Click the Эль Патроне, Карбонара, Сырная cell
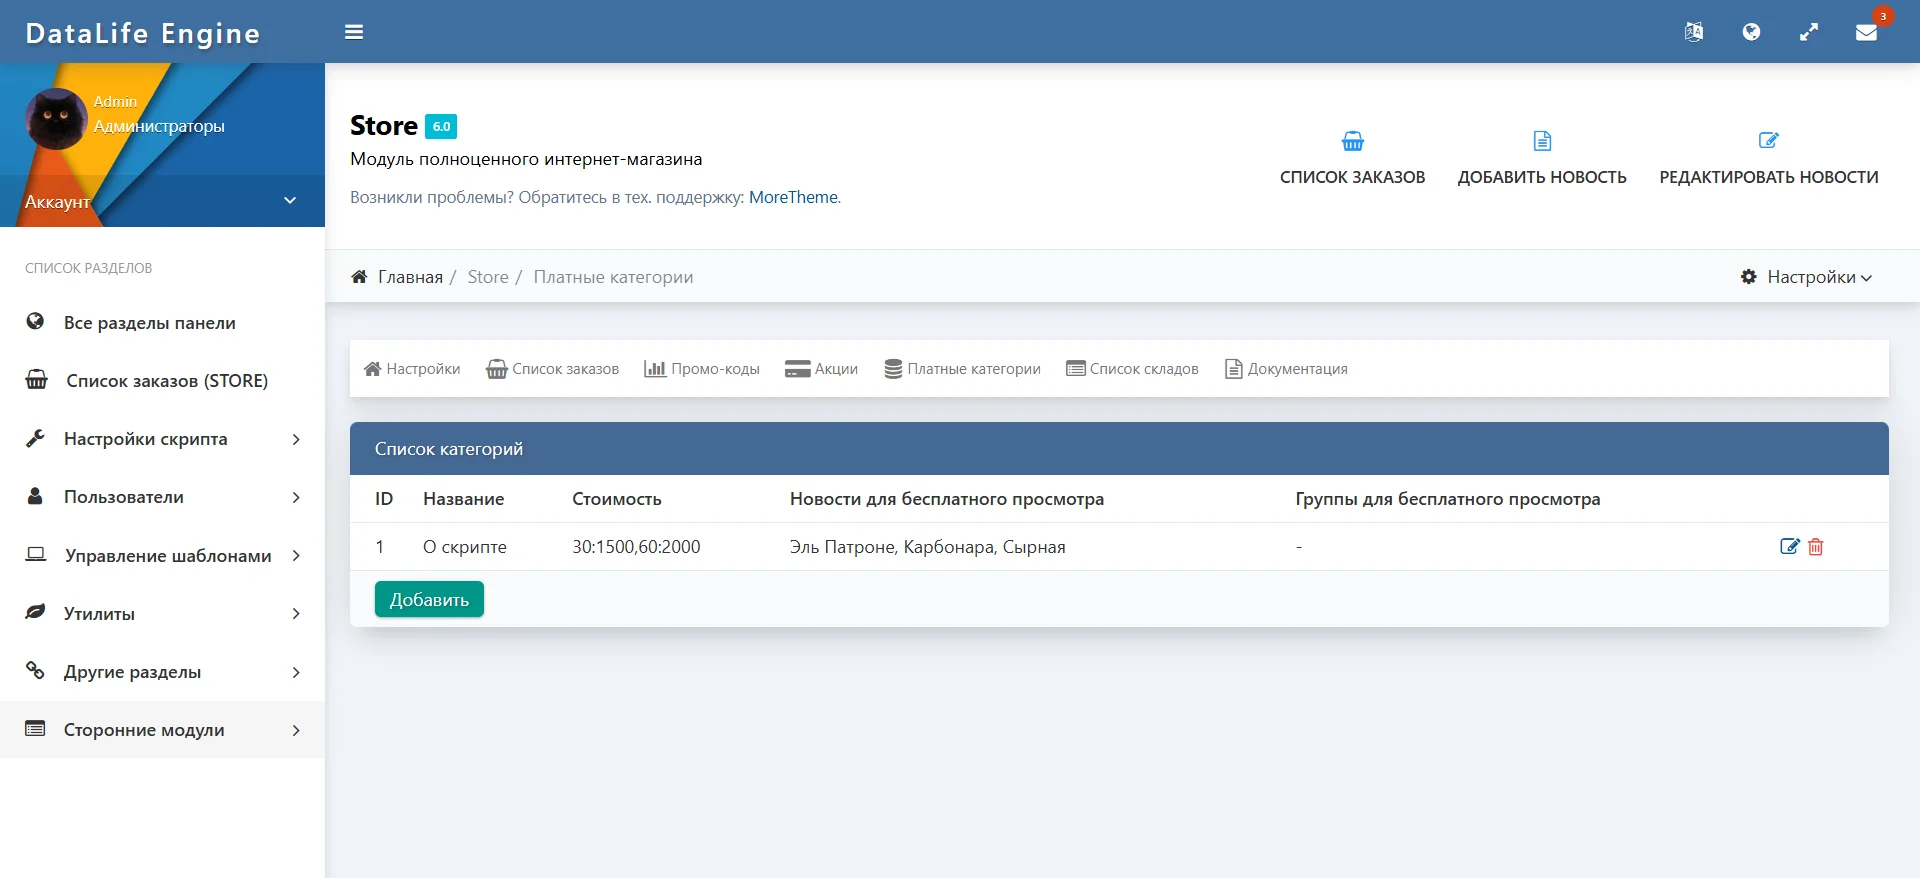The width and height of the screenshot is (1920, 878). coord(927,547)
